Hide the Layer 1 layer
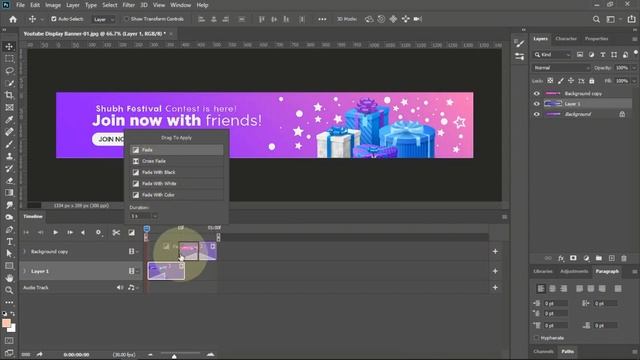The width and height of the screenshot is (640, 360). pos(537,104)
